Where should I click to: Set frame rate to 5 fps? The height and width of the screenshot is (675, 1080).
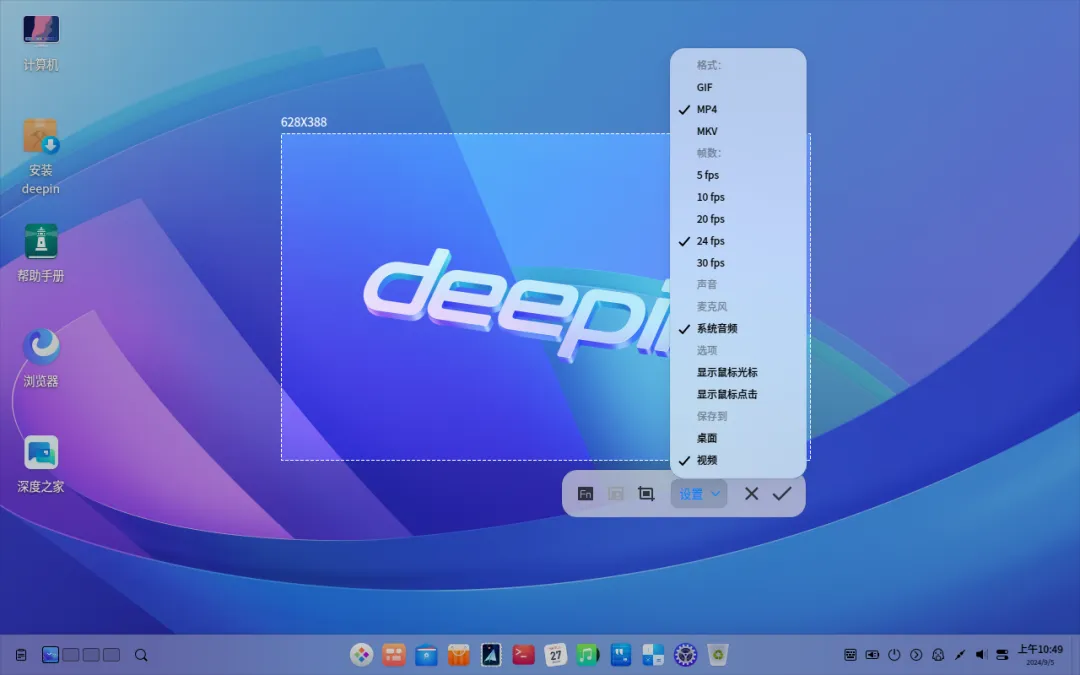(x=738, y=175)
